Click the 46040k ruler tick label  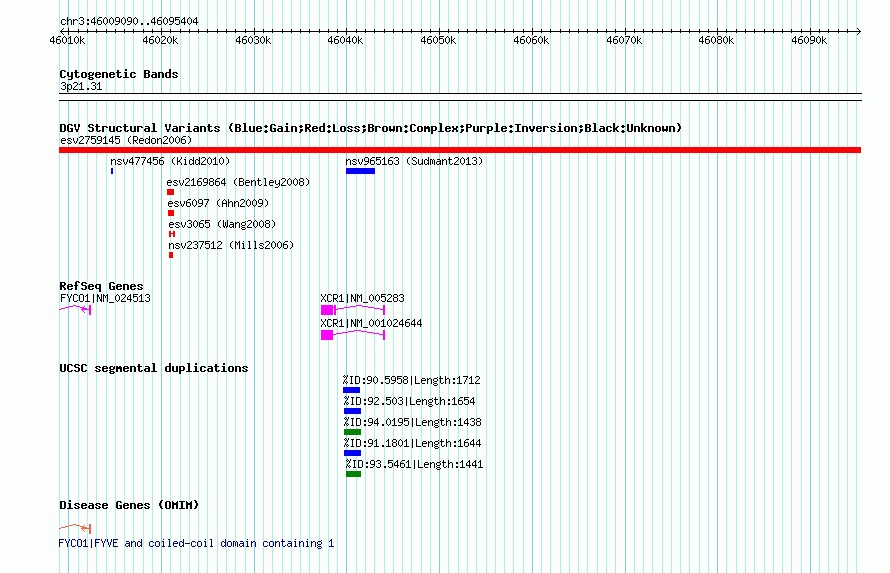[x=346, y=40]
